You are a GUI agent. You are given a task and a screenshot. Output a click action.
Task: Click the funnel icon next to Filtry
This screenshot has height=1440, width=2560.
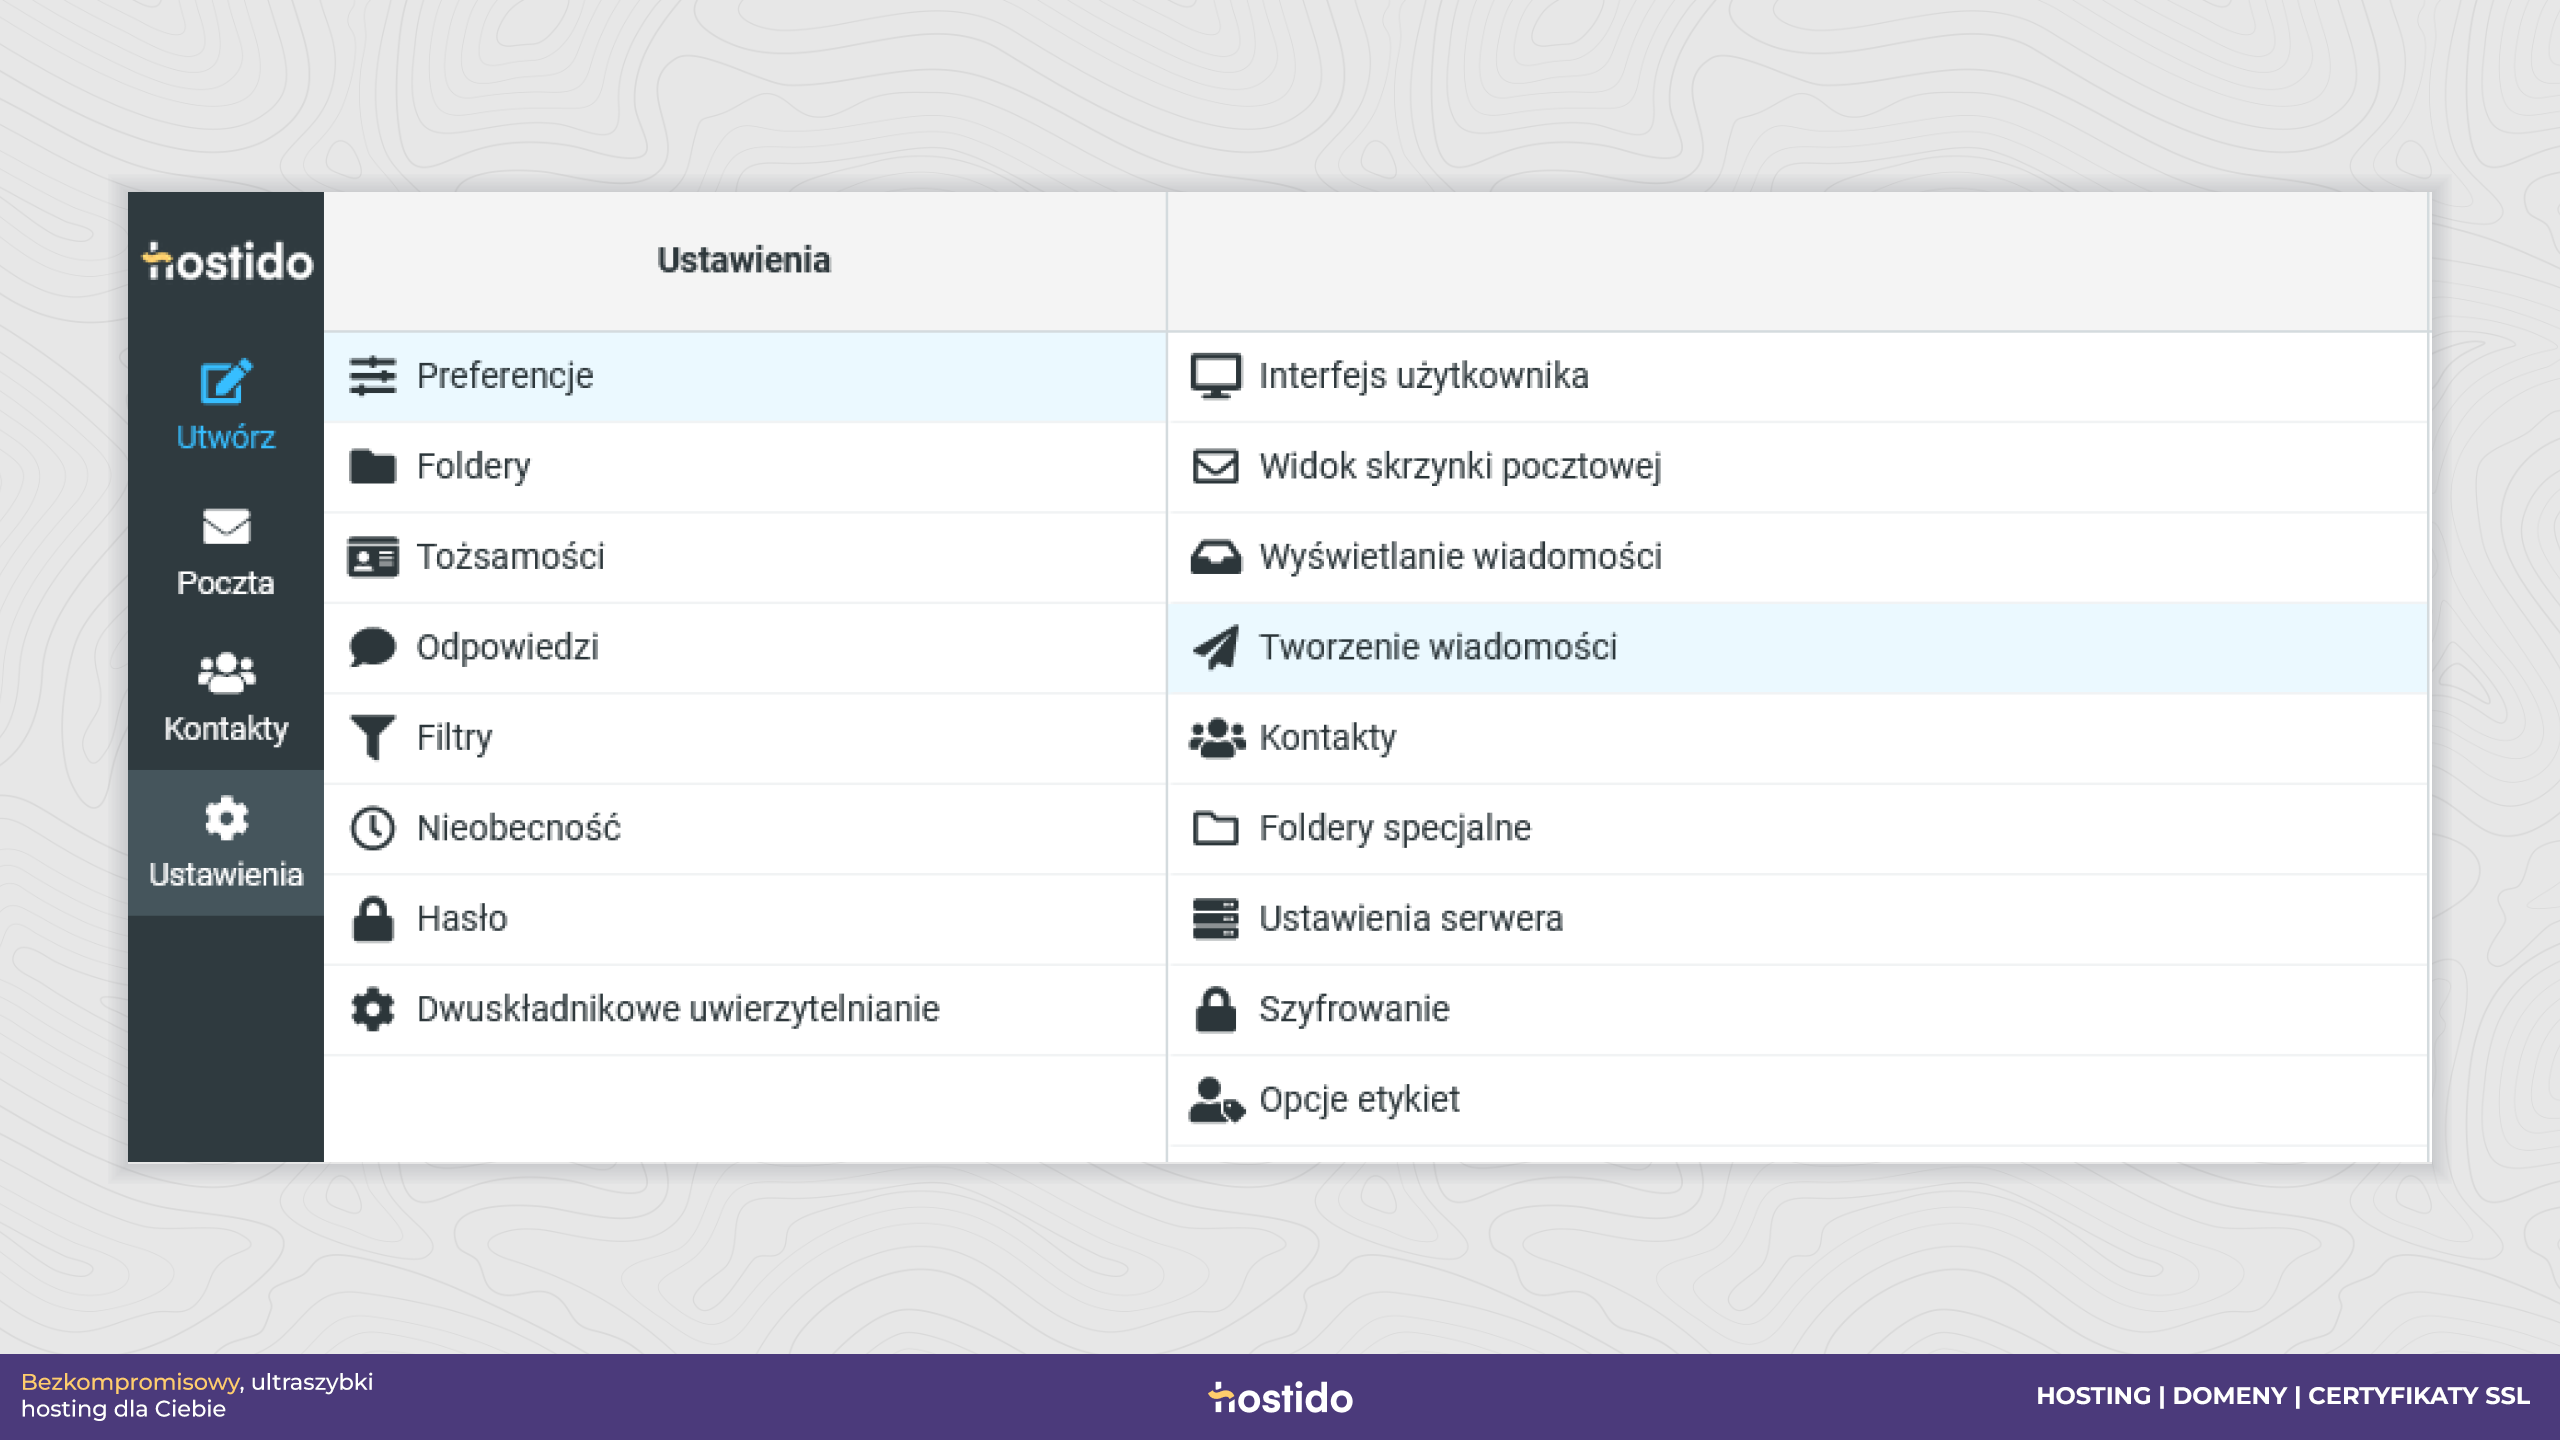[x=373, y=738]
